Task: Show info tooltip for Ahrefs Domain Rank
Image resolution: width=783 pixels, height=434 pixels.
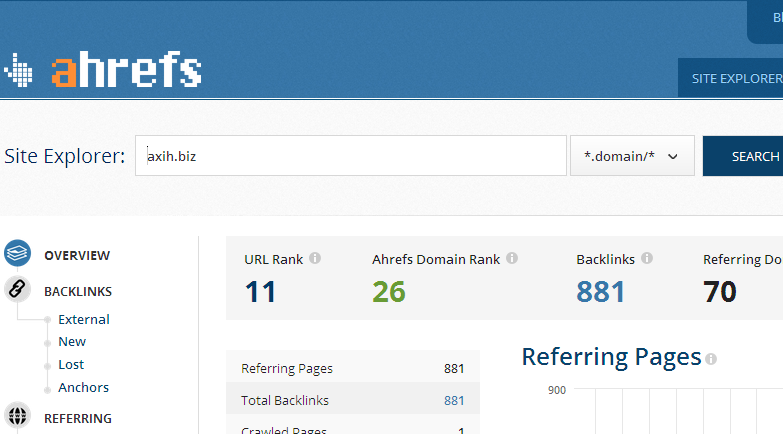Action: tap(512, 258)
